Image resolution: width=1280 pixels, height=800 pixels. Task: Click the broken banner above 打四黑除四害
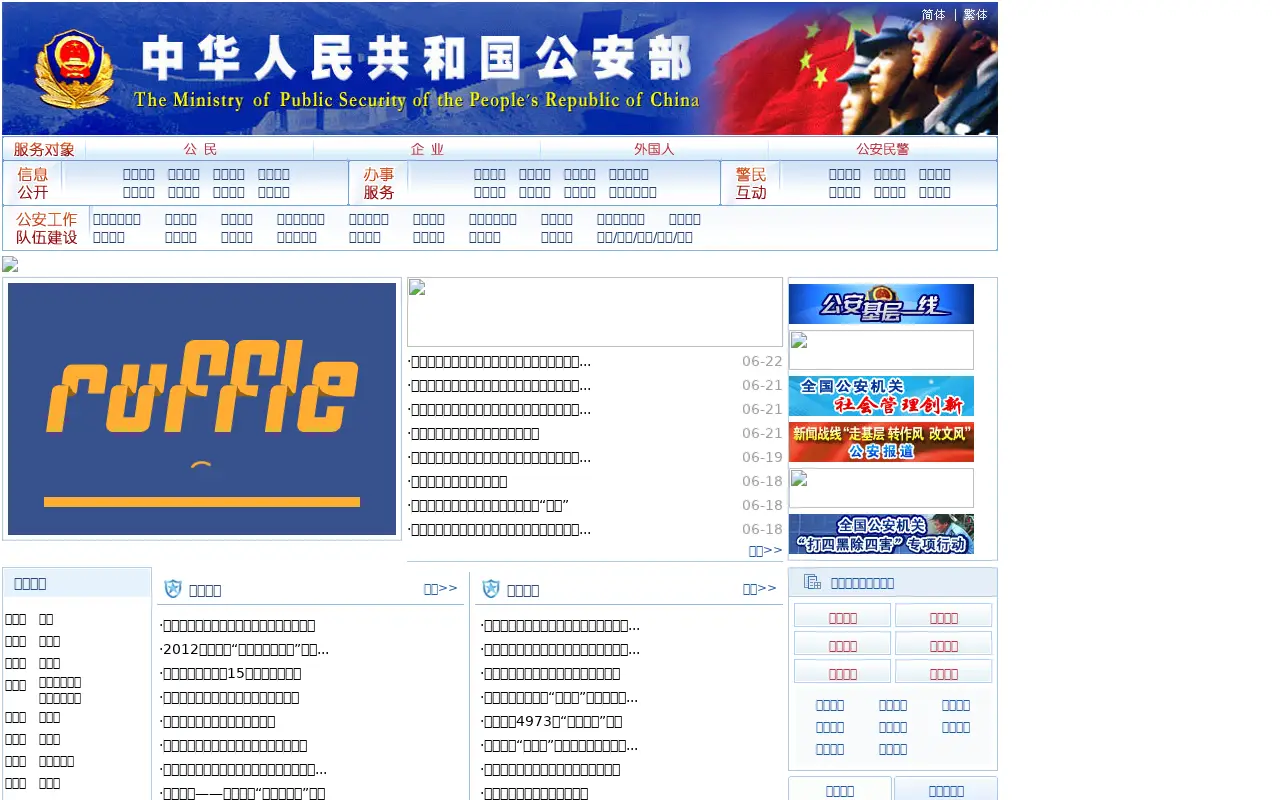881,488
